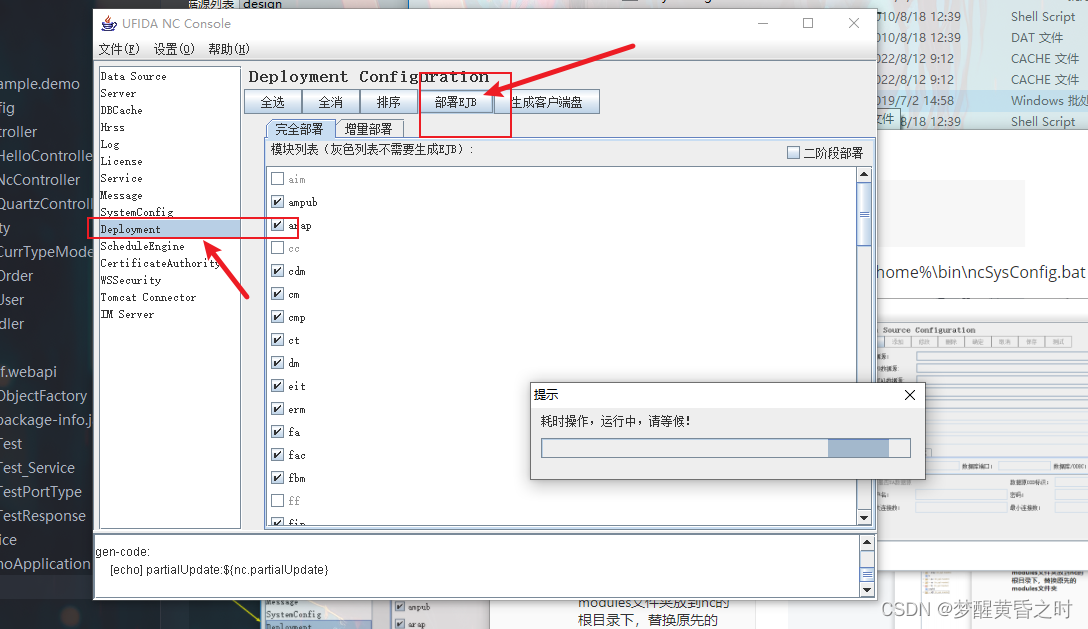Uncheck the ampub module
This screenshot has height=629, width=1088.
click(277, 201)
